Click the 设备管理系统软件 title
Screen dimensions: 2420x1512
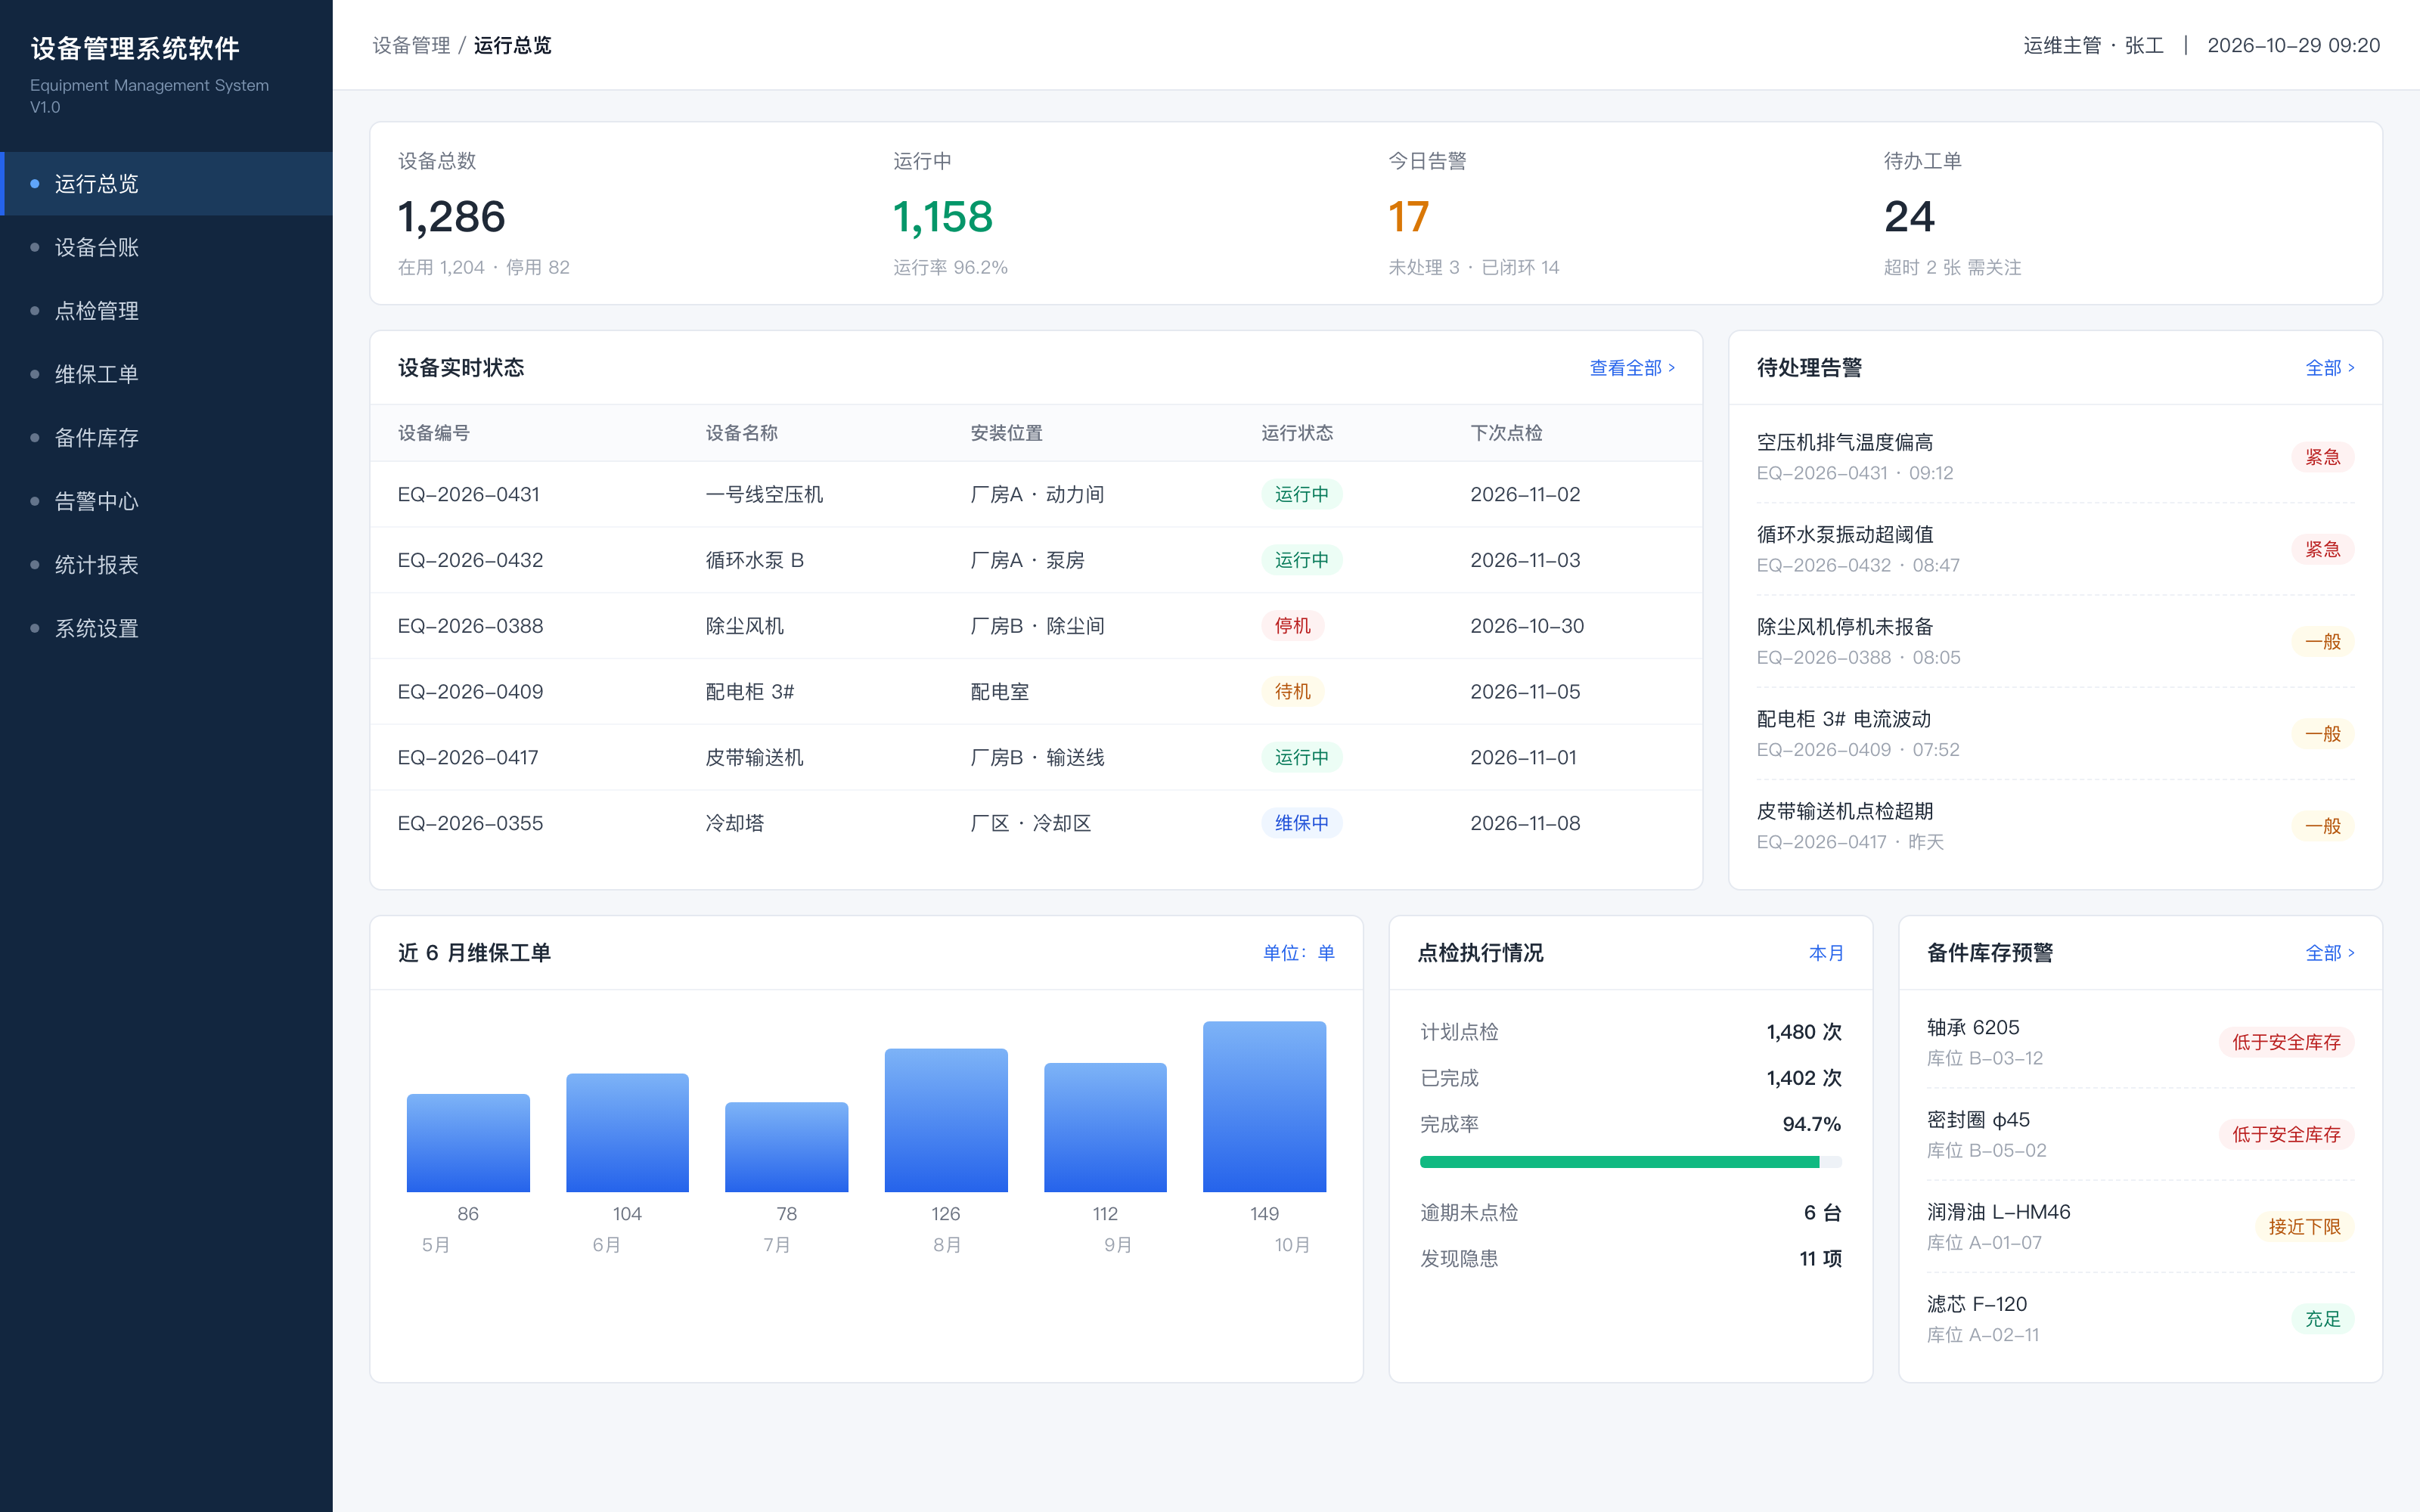click(135, 48)
